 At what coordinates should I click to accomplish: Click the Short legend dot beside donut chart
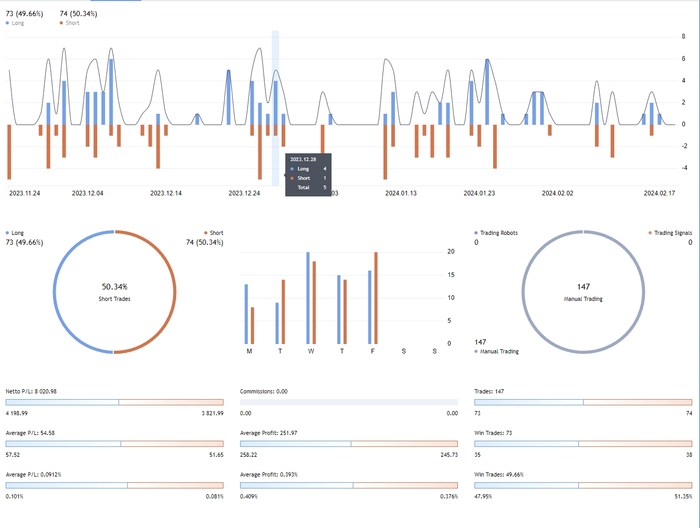[206, 232]
